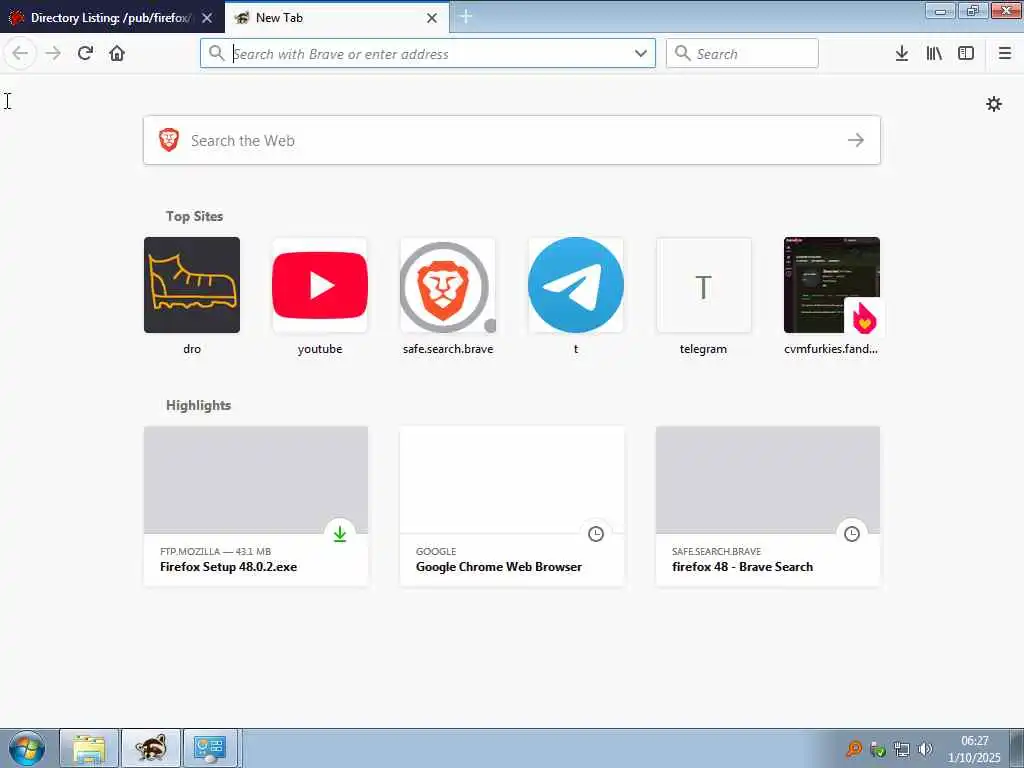Close the New Tab tab
This screenshot has width=1024, height=768.
432,18
